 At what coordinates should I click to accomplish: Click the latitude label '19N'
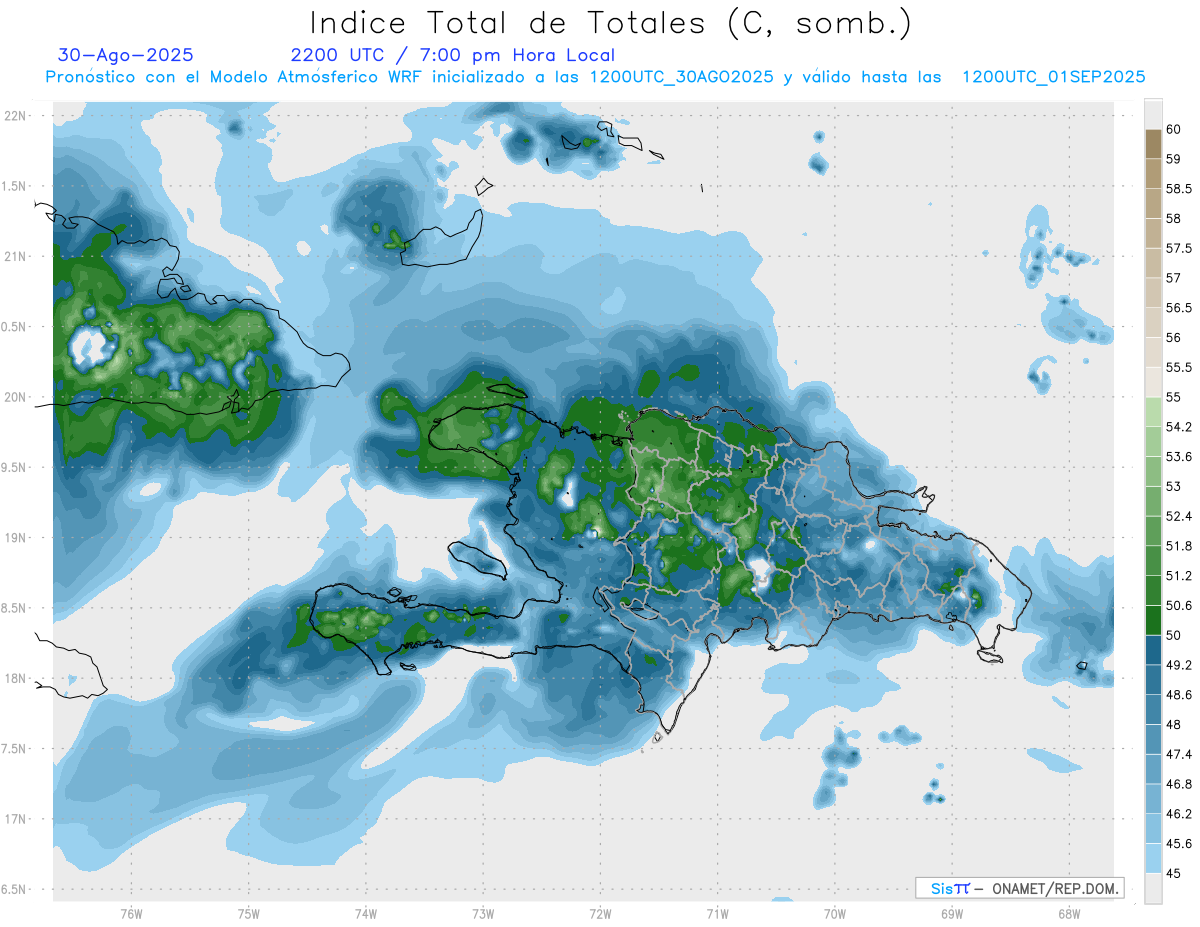[x=15, y=537]
